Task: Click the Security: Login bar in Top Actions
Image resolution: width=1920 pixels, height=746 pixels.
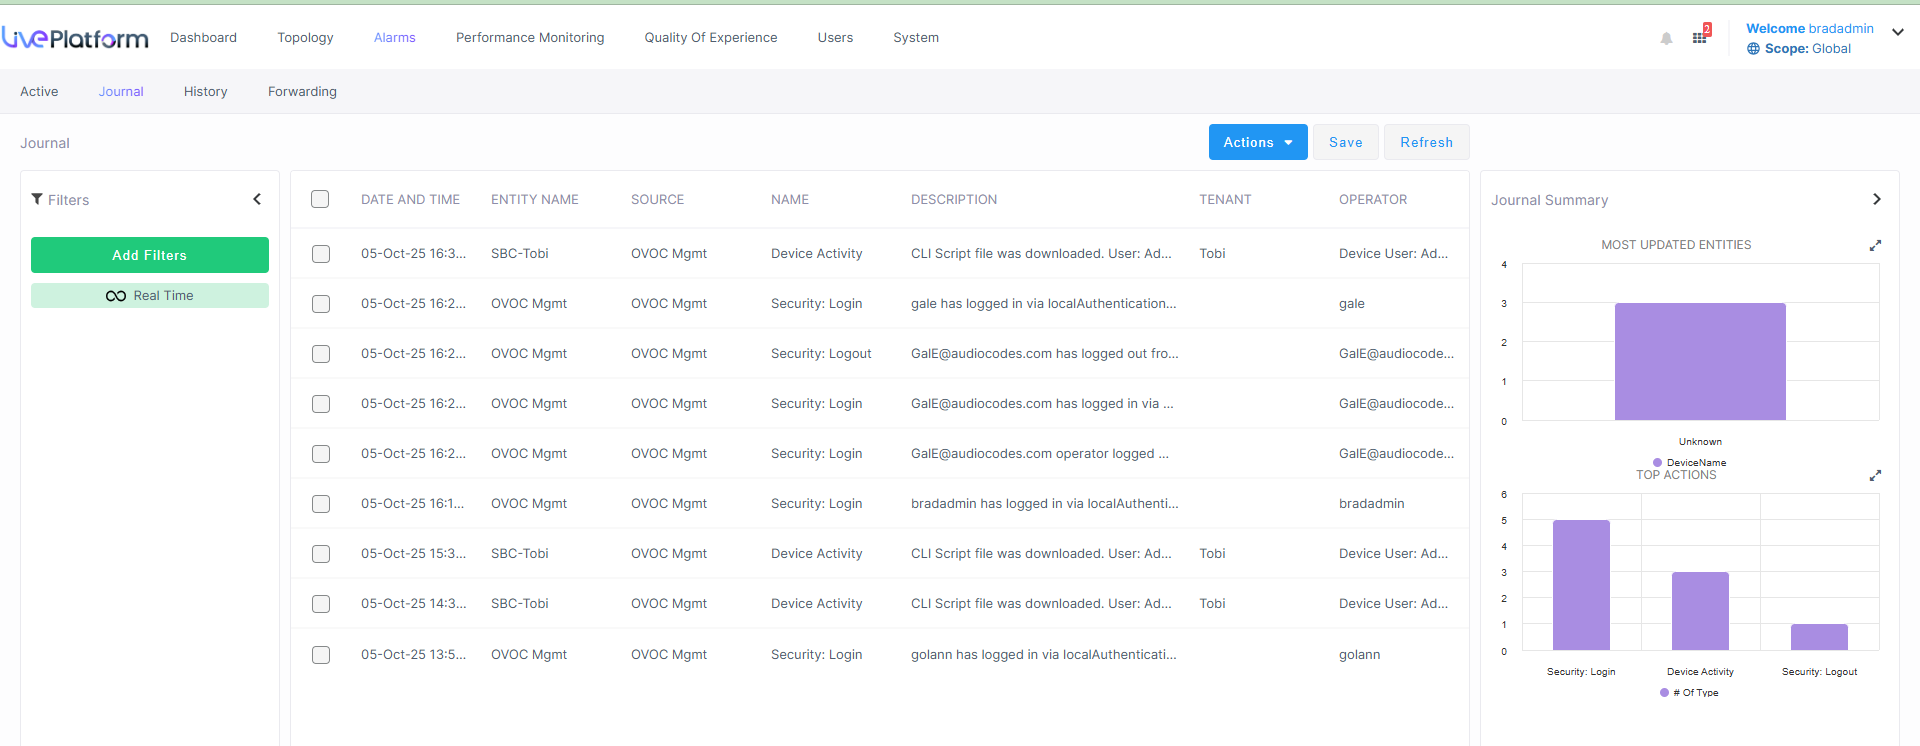Action: tap(1581, 585)
